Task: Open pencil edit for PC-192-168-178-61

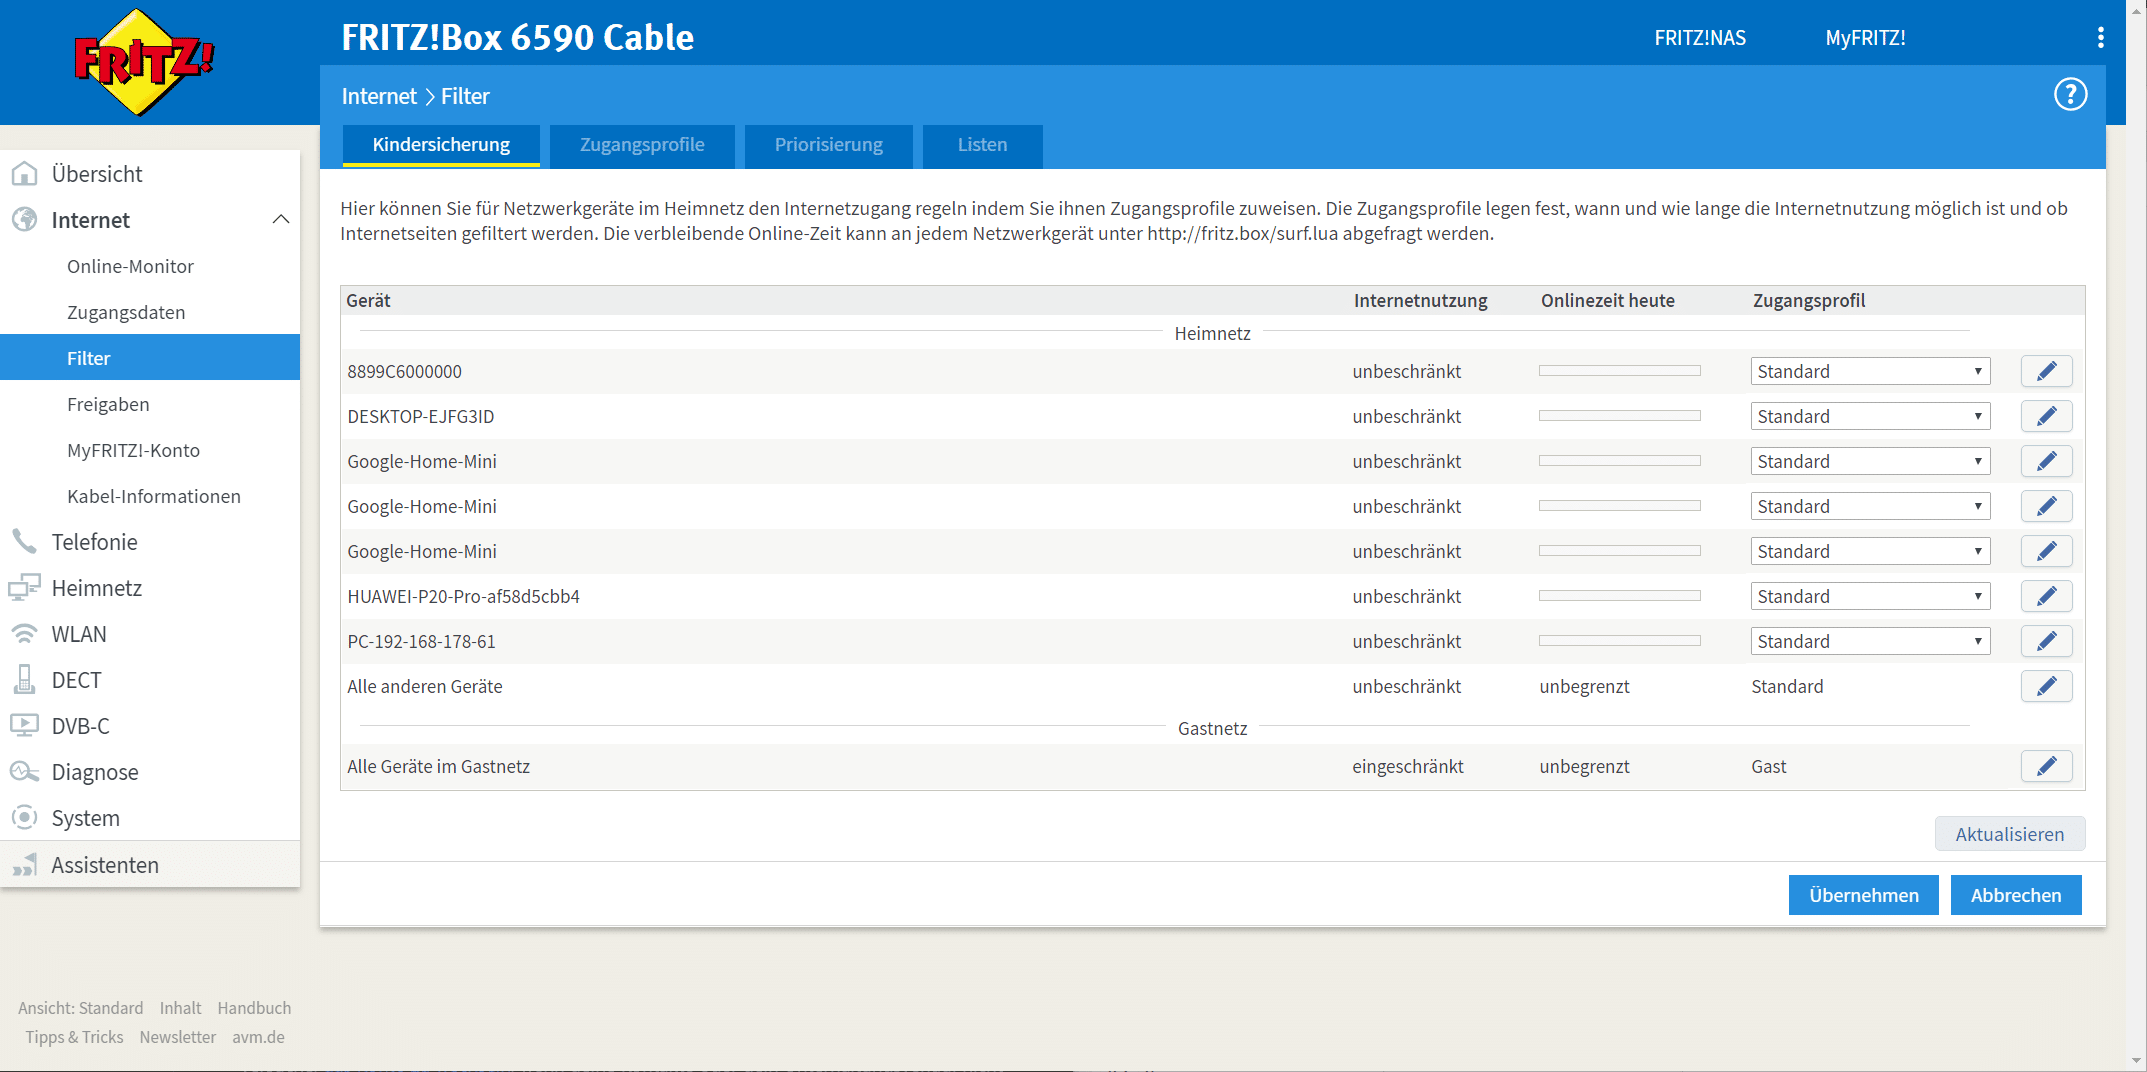Action: [x=2046, y=641]
